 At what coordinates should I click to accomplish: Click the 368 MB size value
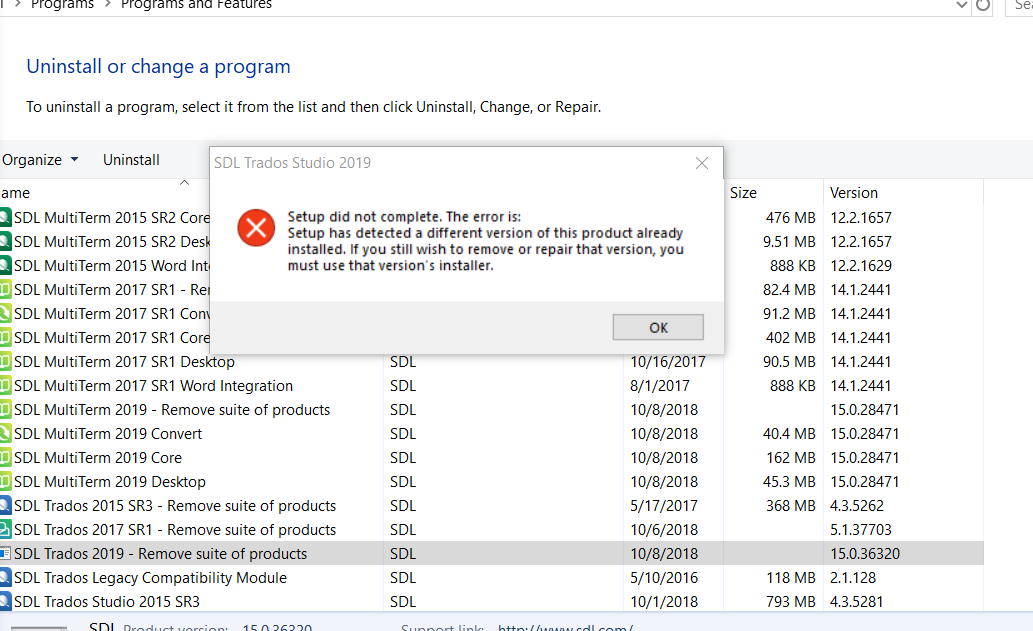791,506
